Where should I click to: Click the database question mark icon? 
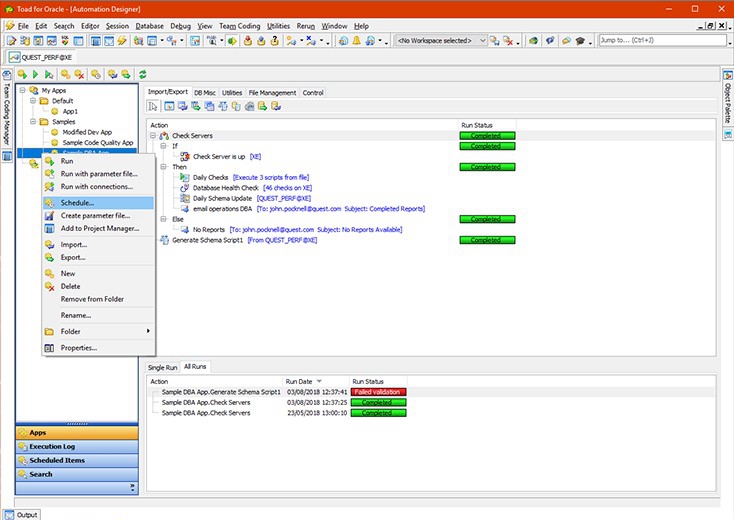tap(275, 41)
